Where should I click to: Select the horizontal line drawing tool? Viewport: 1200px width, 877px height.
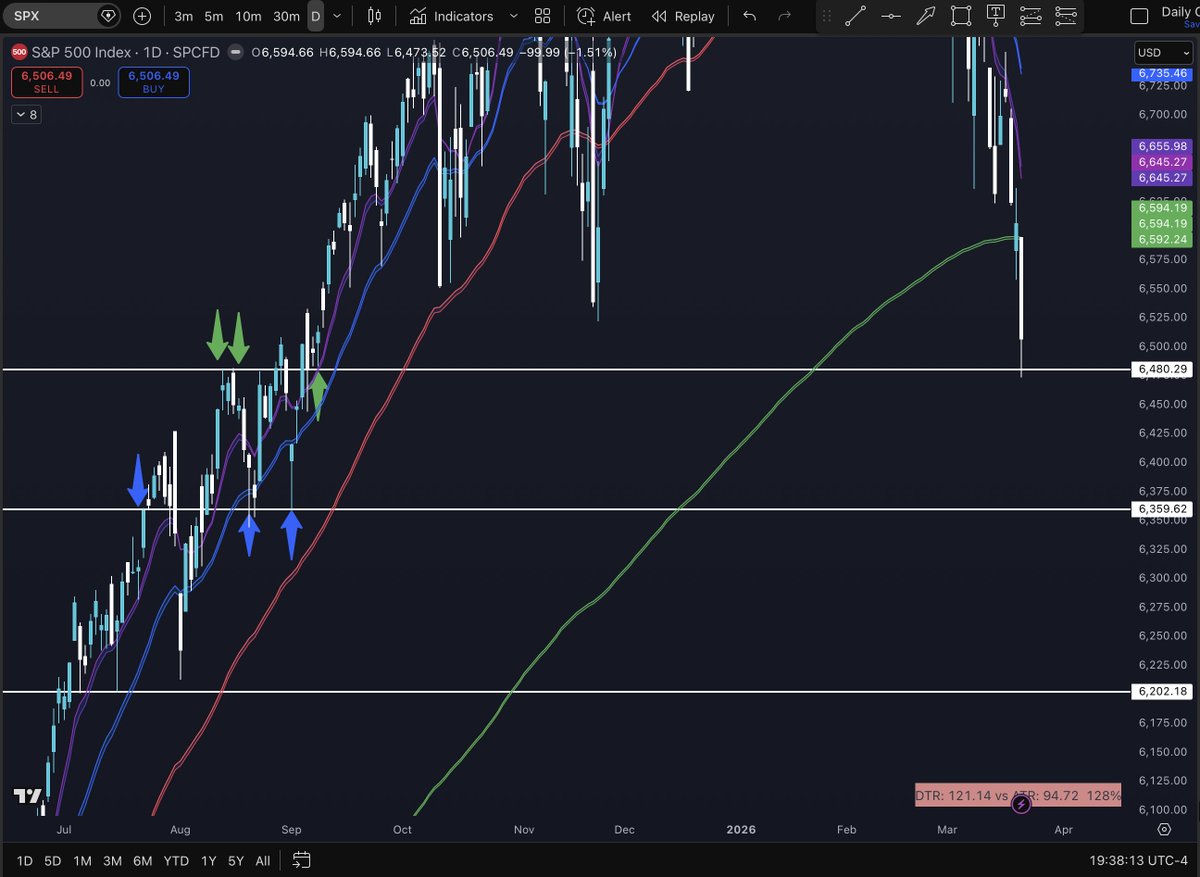890,16
